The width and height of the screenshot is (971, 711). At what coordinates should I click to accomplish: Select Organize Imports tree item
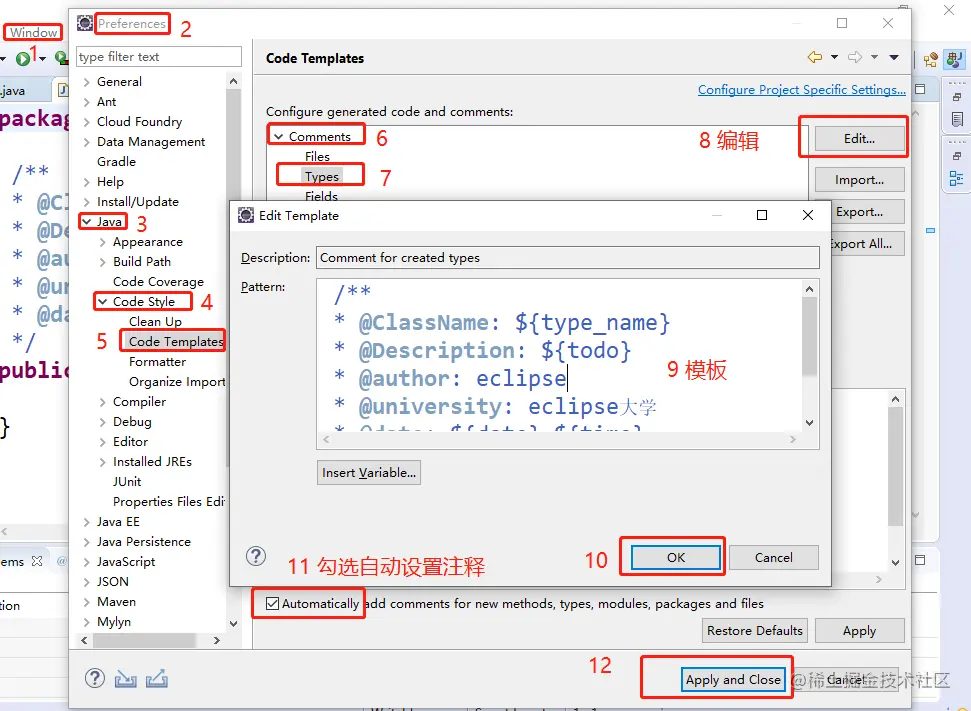click(x=177, y=382)
